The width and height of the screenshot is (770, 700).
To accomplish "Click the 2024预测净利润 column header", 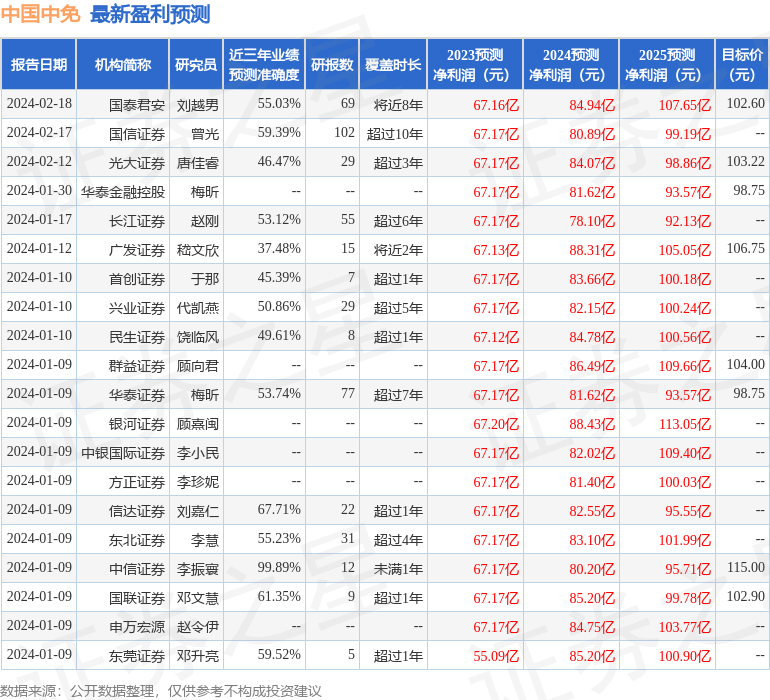I will (x=571, y=65).
